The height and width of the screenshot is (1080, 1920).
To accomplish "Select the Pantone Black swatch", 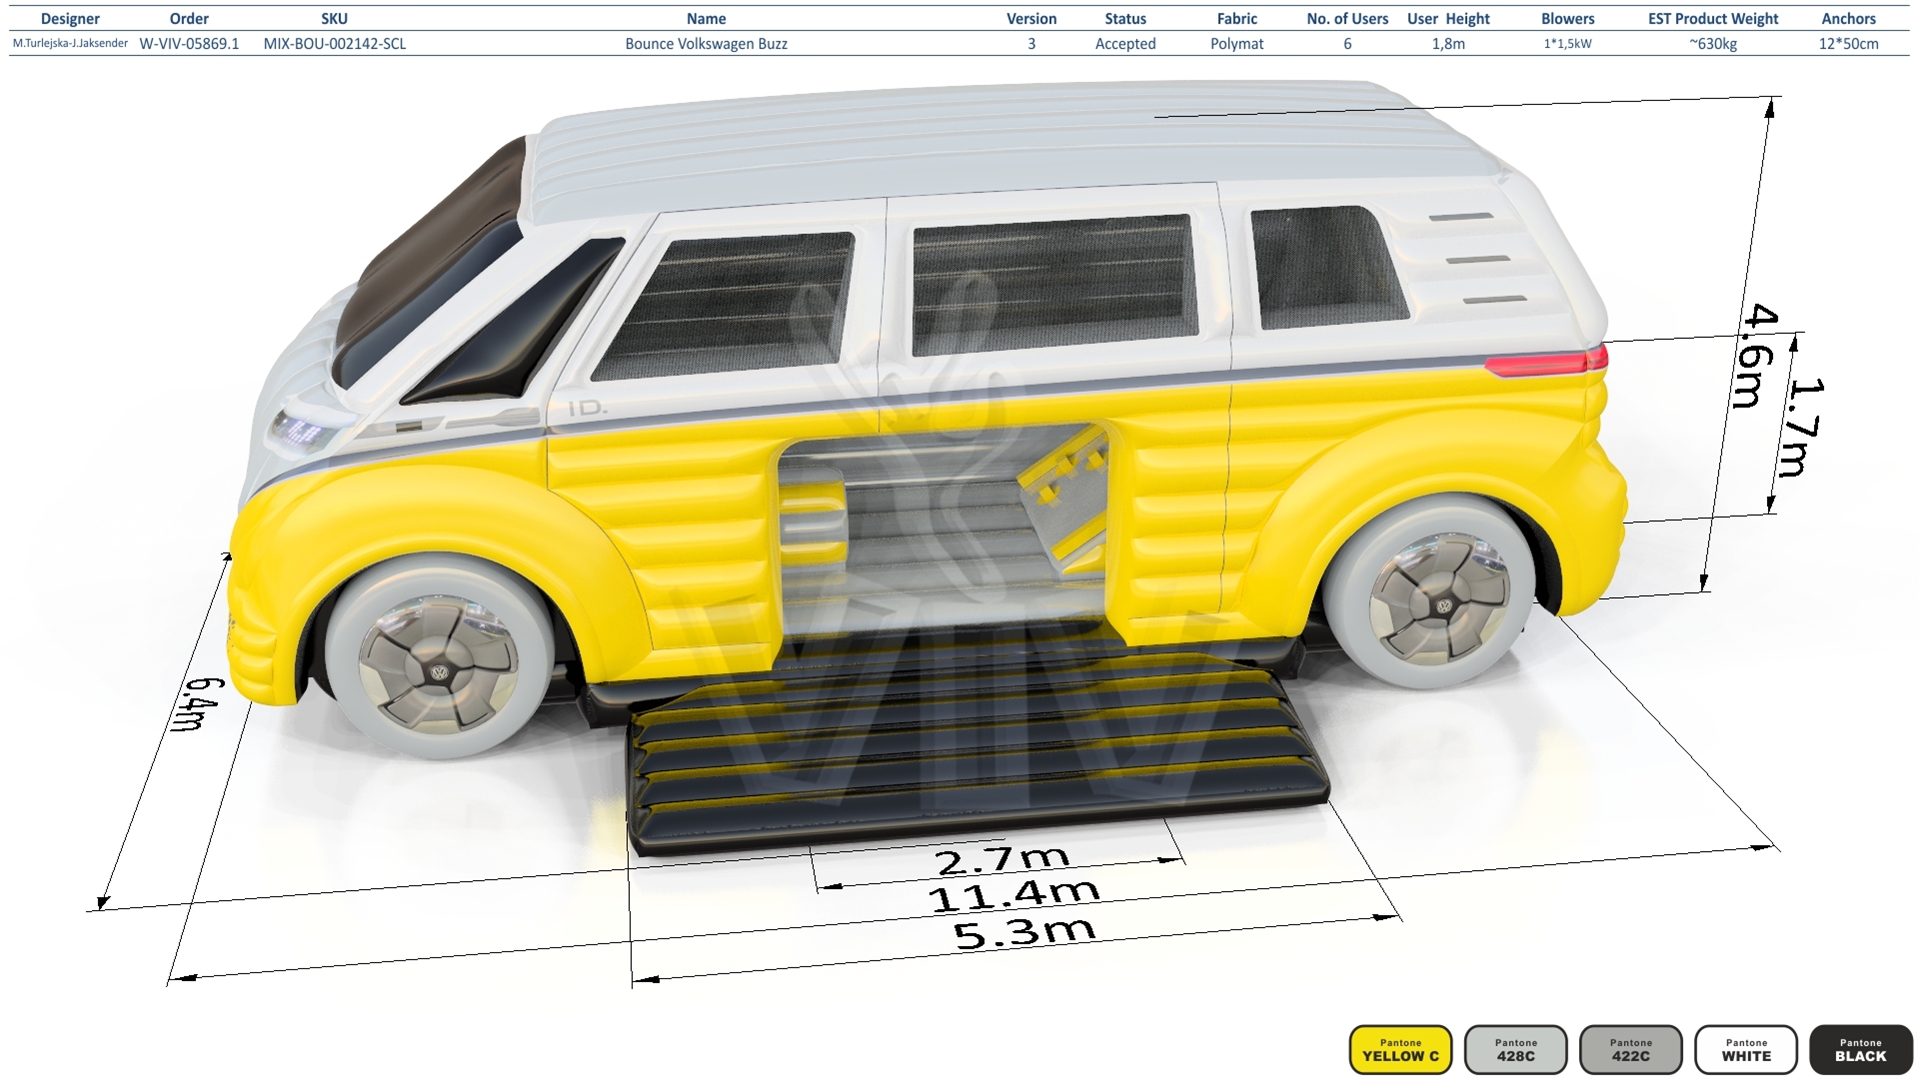I will coord(1861,1050).
